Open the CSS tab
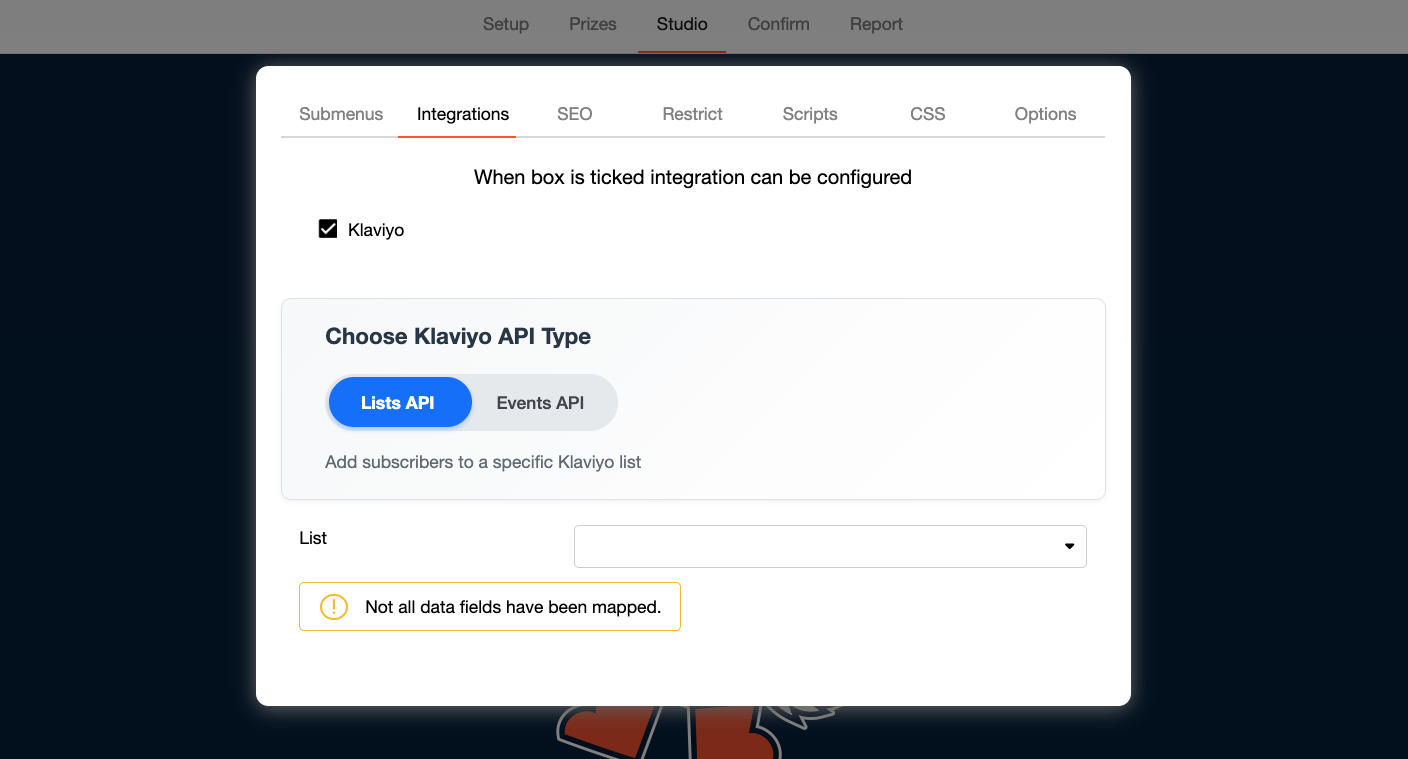 point(928,114)
